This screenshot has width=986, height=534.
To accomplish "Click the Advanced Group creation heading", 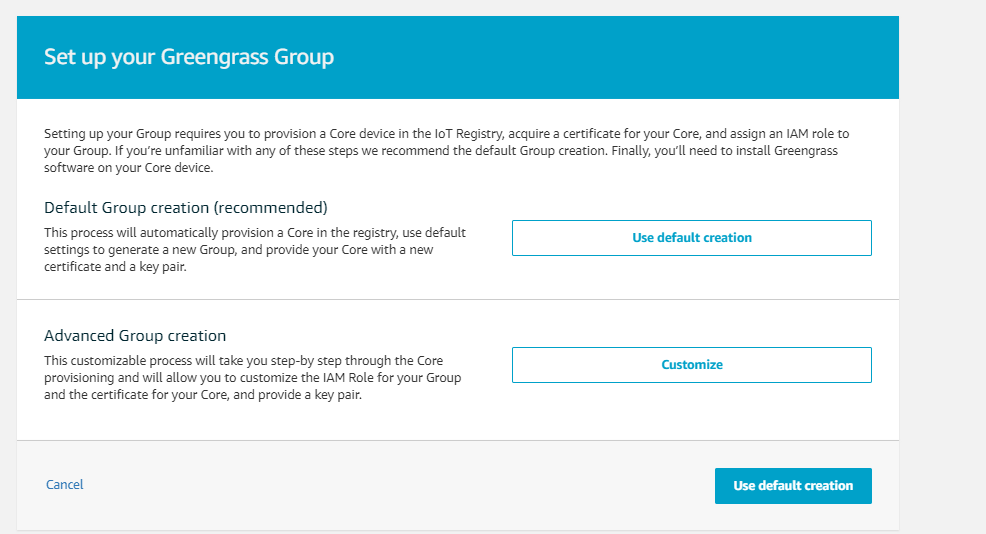I will pyautogui.click(x=135, y=335).
